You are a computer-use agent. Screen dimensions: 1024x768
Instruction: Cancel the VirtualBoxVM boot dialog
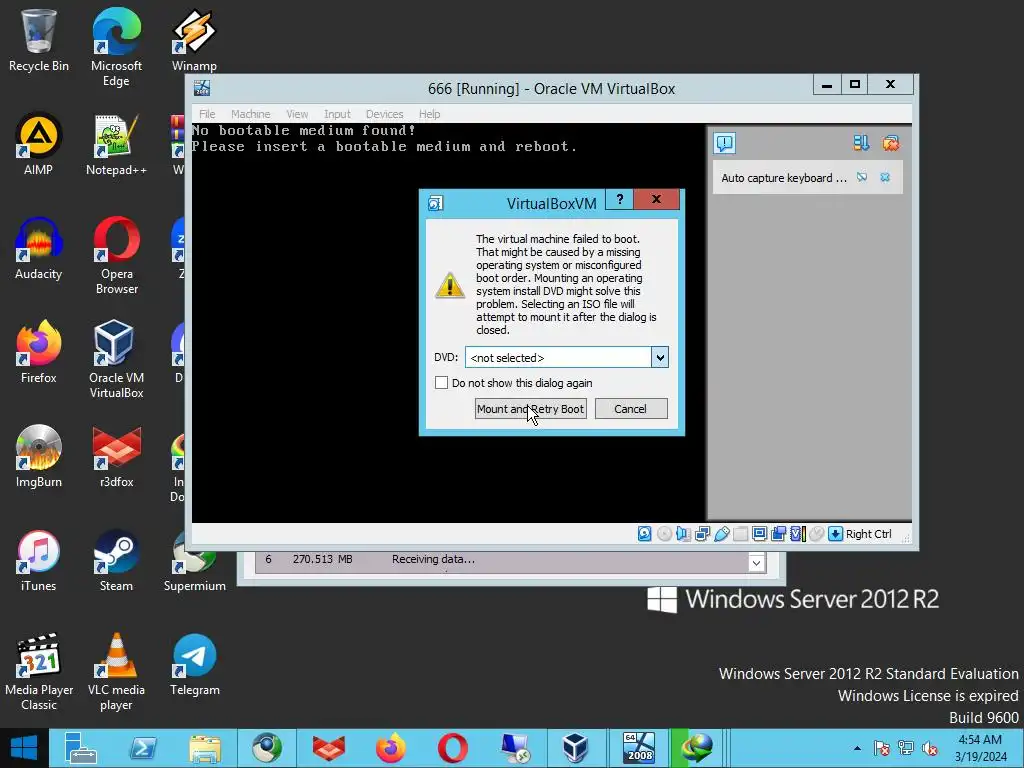pos(631,409)
